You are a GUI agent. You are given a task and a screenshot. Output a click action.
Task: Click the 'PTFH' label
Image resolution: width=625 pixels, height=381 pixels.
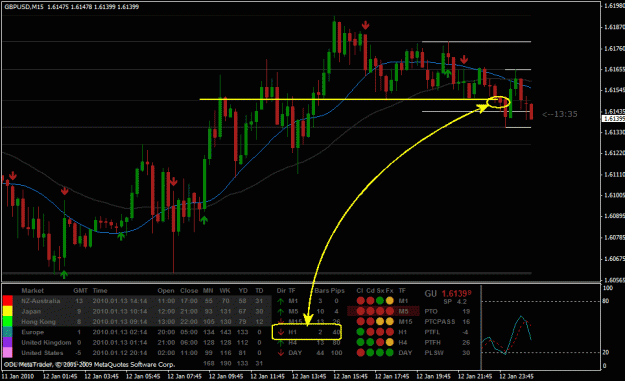tap(432, 342)
